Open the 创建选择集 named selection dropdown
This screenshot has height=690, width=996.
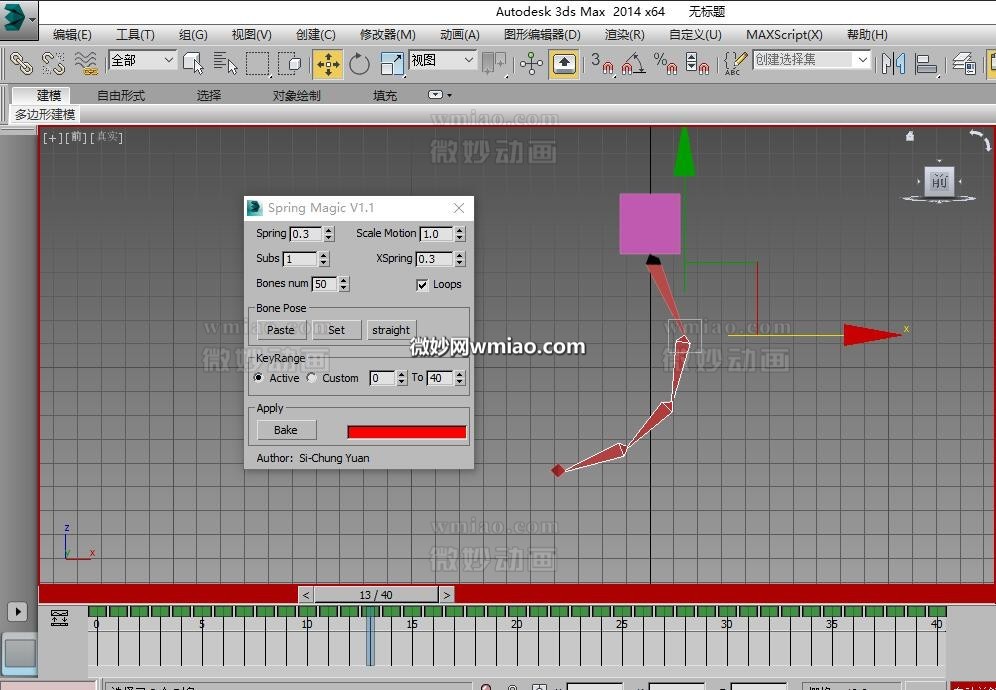(x=810, y=60)
